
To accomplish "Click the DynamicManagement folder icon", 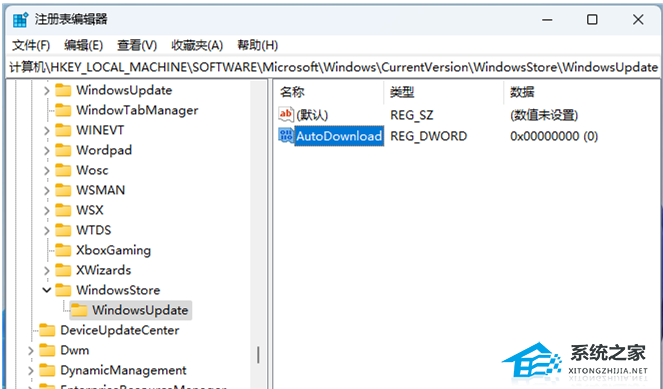I will [47, 370].
